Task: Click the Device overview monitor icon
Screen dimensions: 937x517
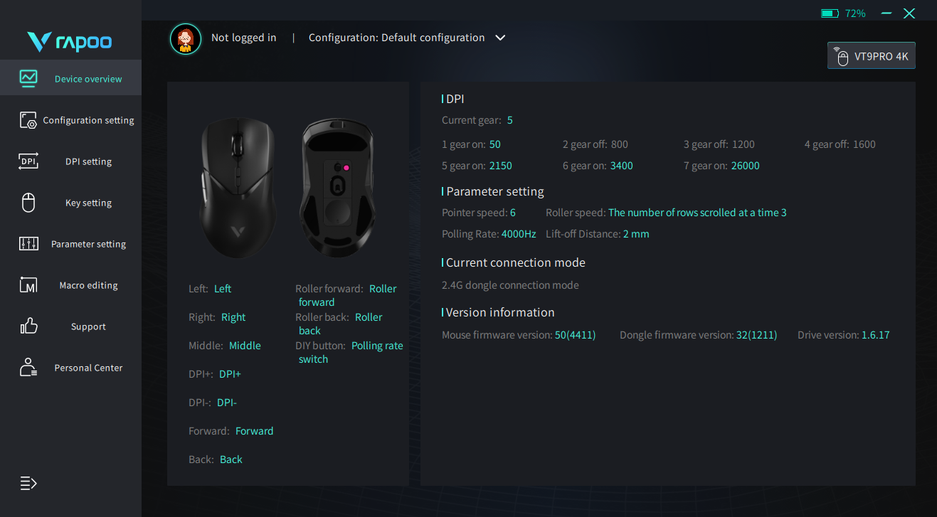Action: [28, 78]
